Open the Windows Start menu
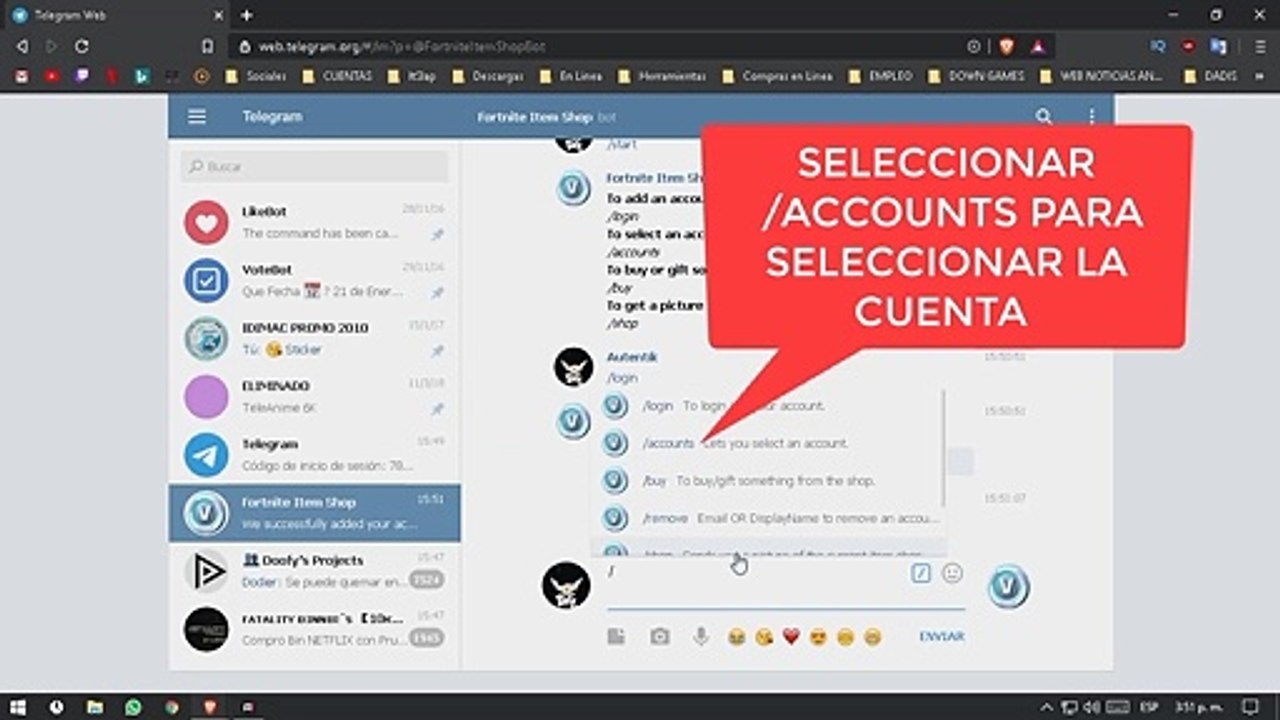1280x720 pixels. (x=18, y=707)
